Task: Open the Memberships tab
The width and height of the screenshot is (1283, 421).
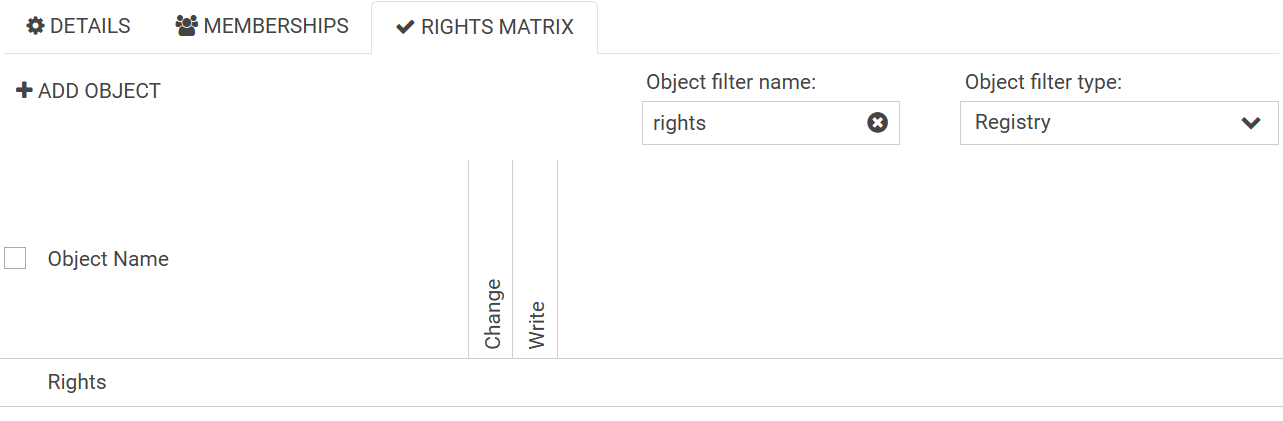Action: pyautogui.click(x=262, y=27)
